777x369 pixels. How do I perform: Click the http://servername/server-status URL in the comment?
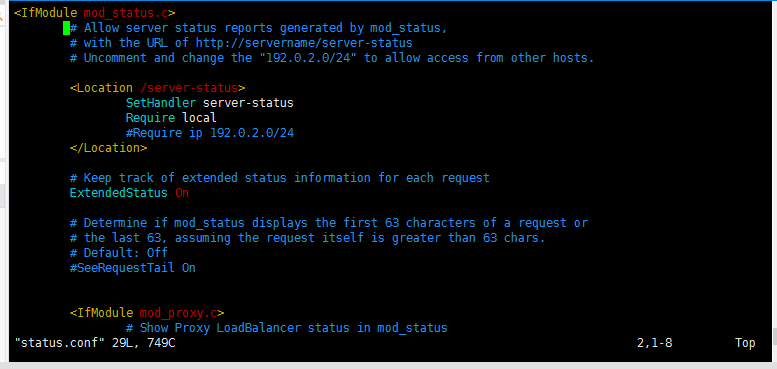(x=304, y=43)
